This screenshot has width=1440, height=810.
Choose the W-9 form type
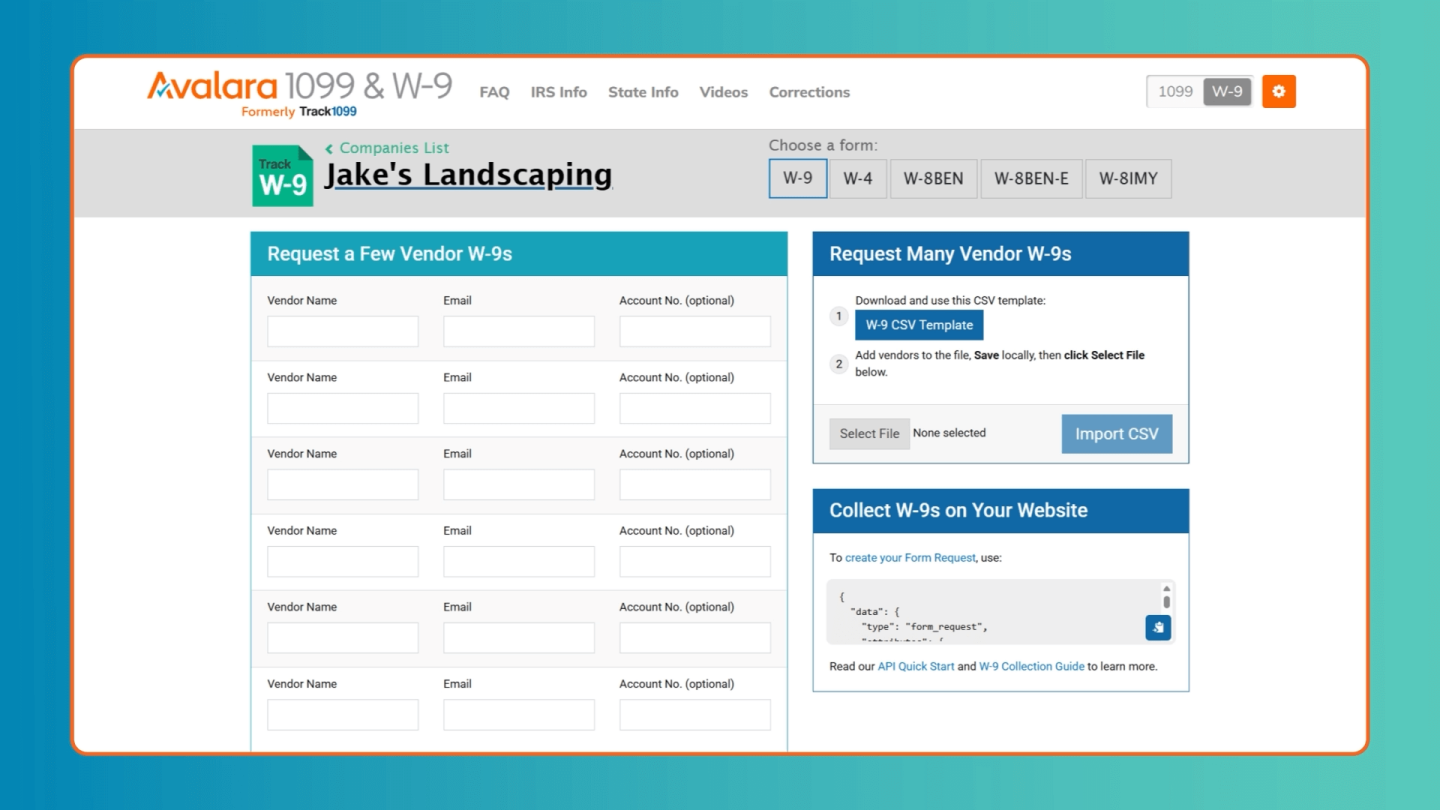(x=797, y=179)
